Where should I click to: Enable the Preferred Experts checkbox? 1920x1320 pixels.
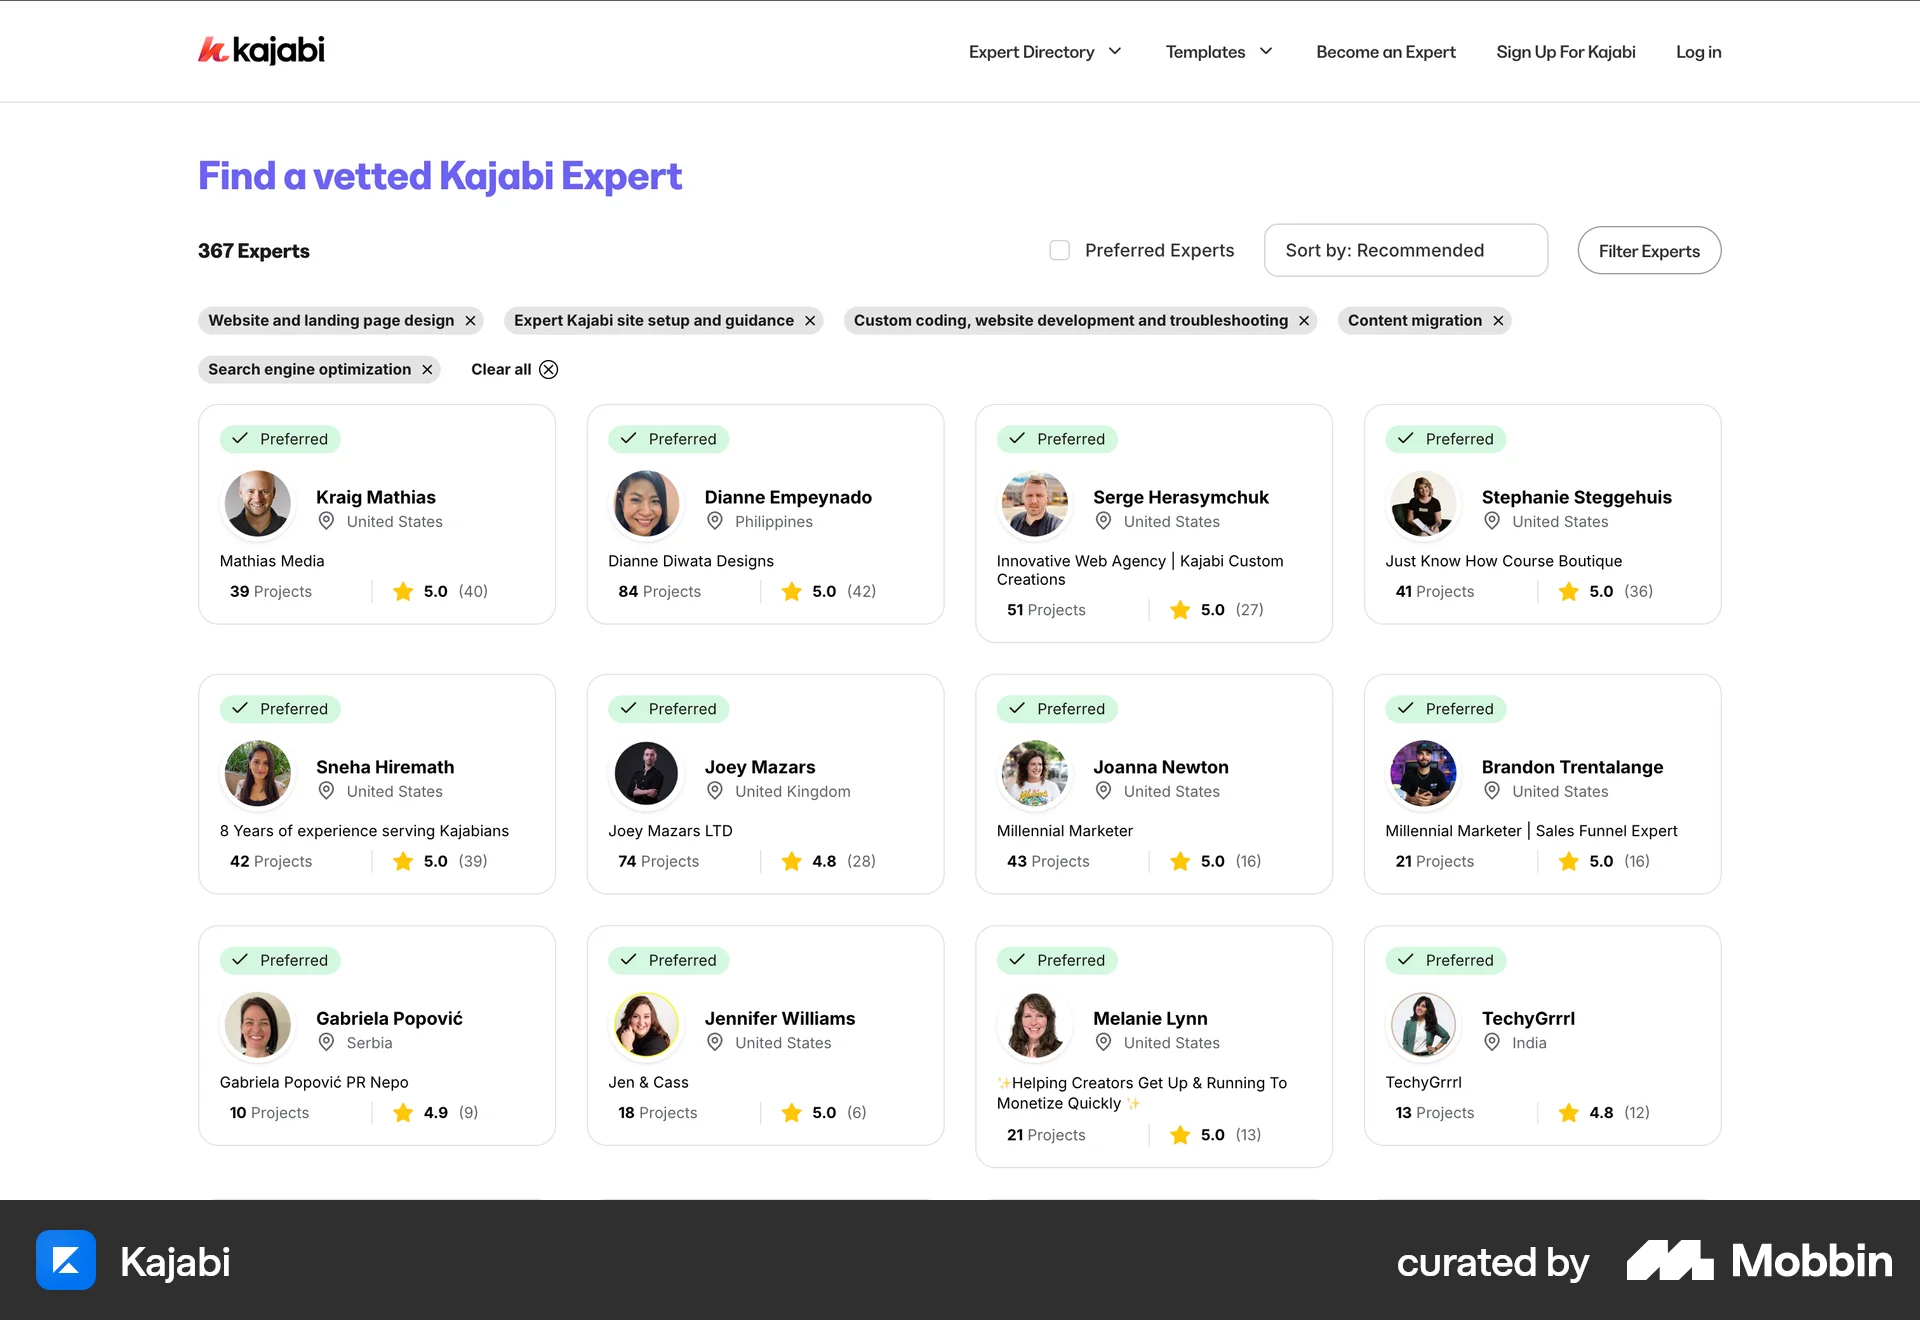pos(1060,250)
